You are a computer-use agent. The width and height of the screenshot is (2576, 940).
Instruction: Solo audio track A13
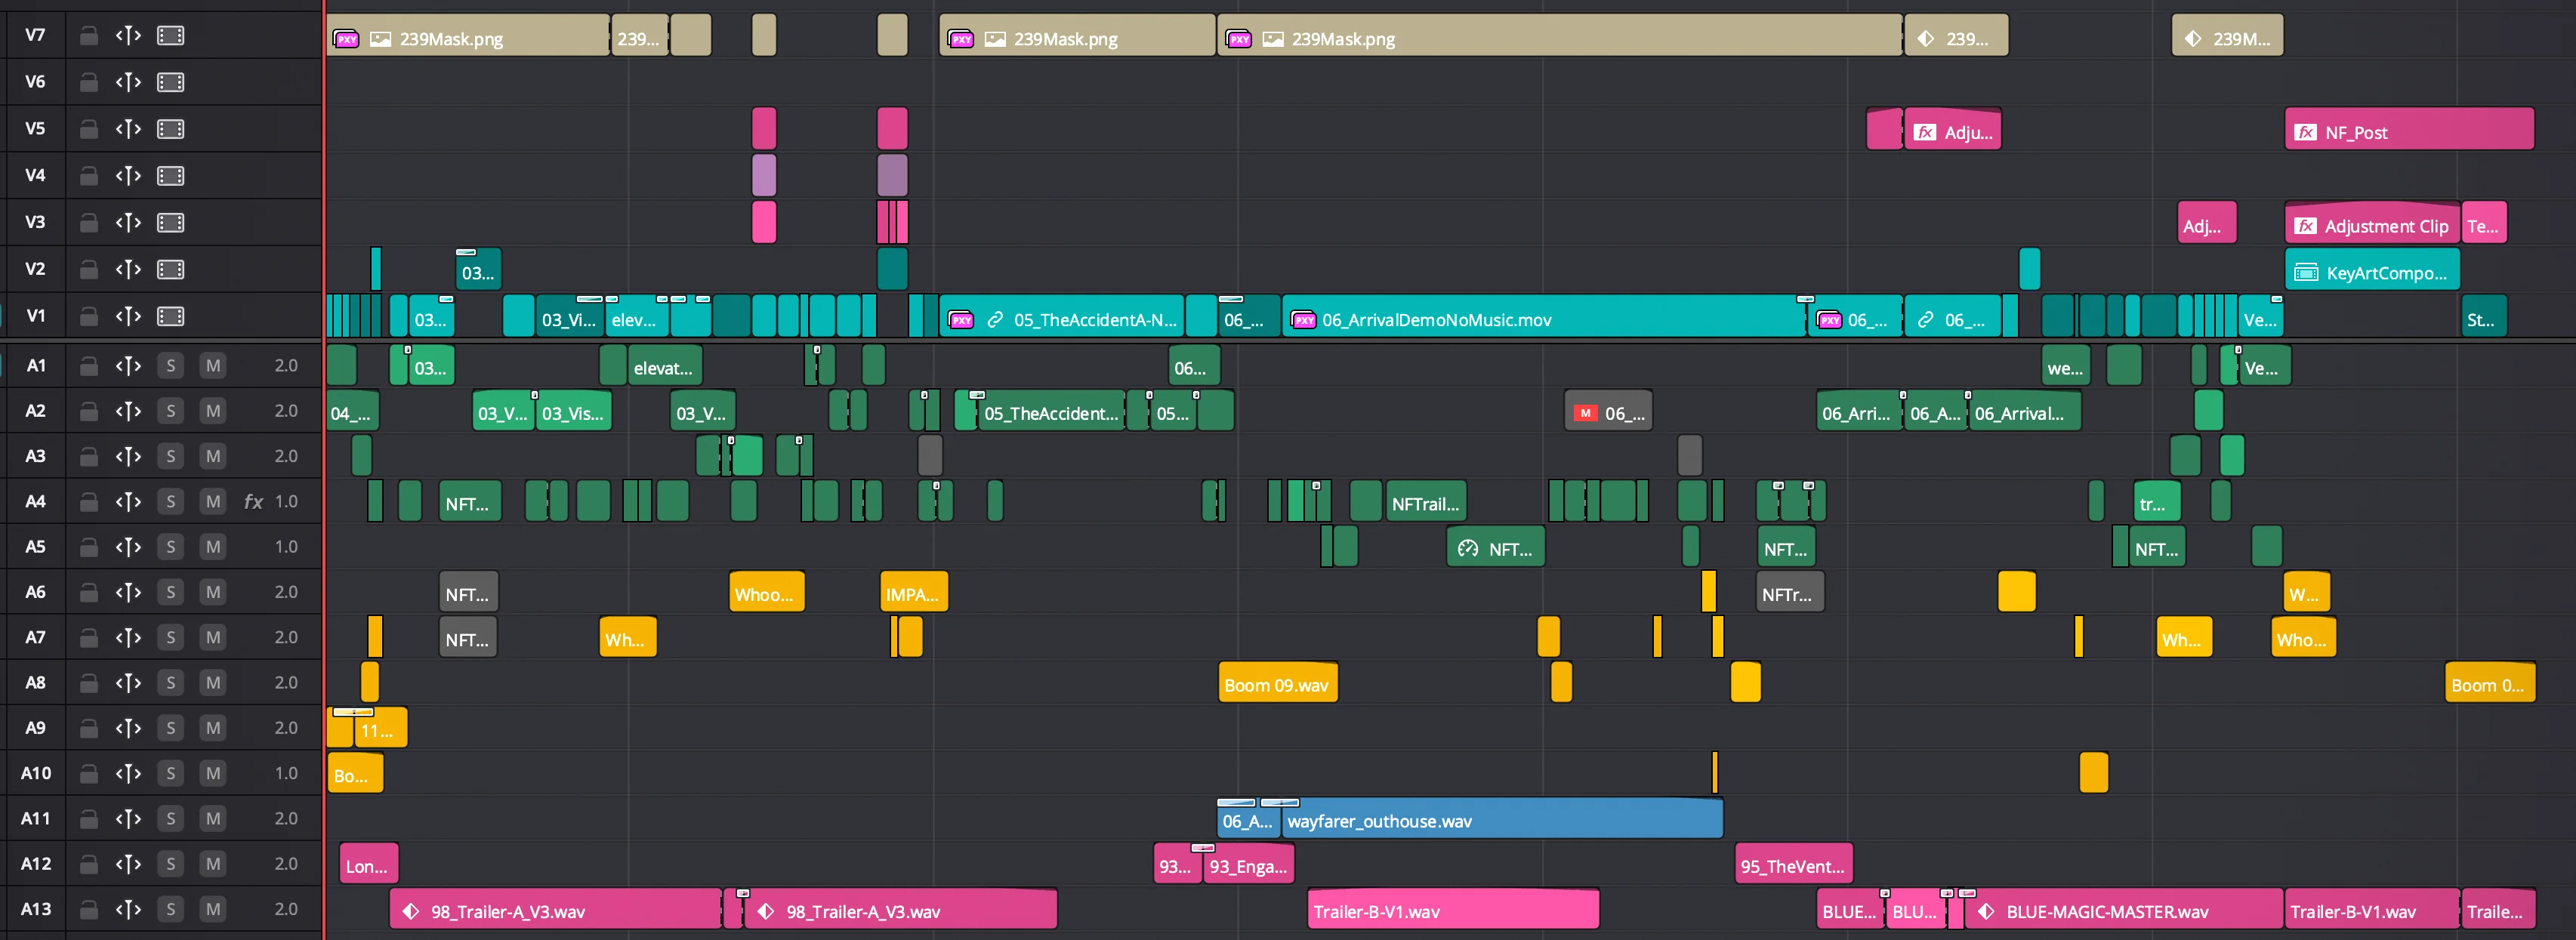pos(171,909)
